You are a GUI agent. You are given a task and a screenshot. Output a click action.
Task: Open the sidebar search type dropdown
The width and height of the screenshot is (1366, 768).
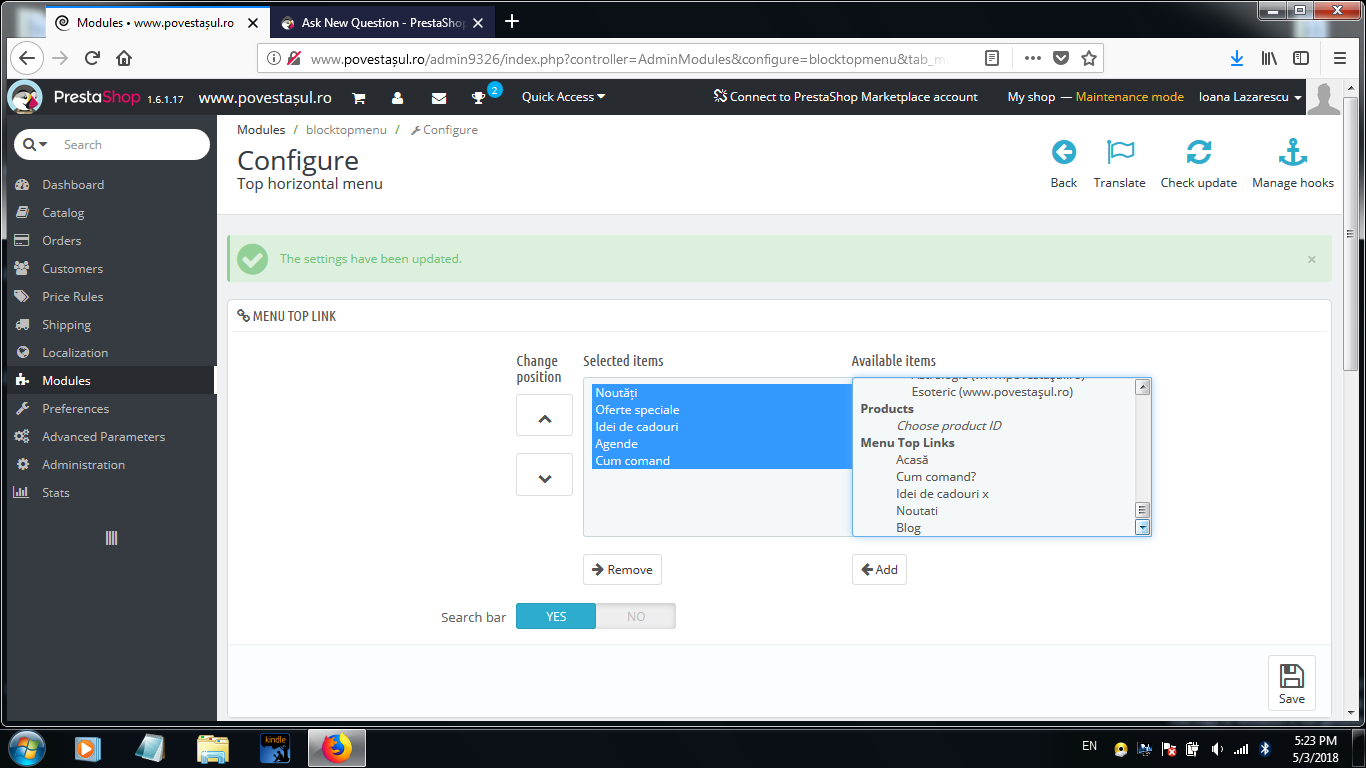pos(36,145)
